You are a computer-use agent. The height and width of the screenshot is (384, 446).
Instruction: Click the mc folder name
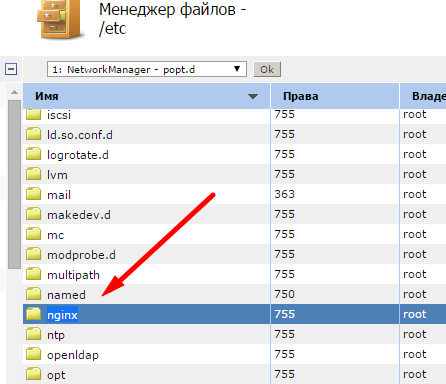55,235
